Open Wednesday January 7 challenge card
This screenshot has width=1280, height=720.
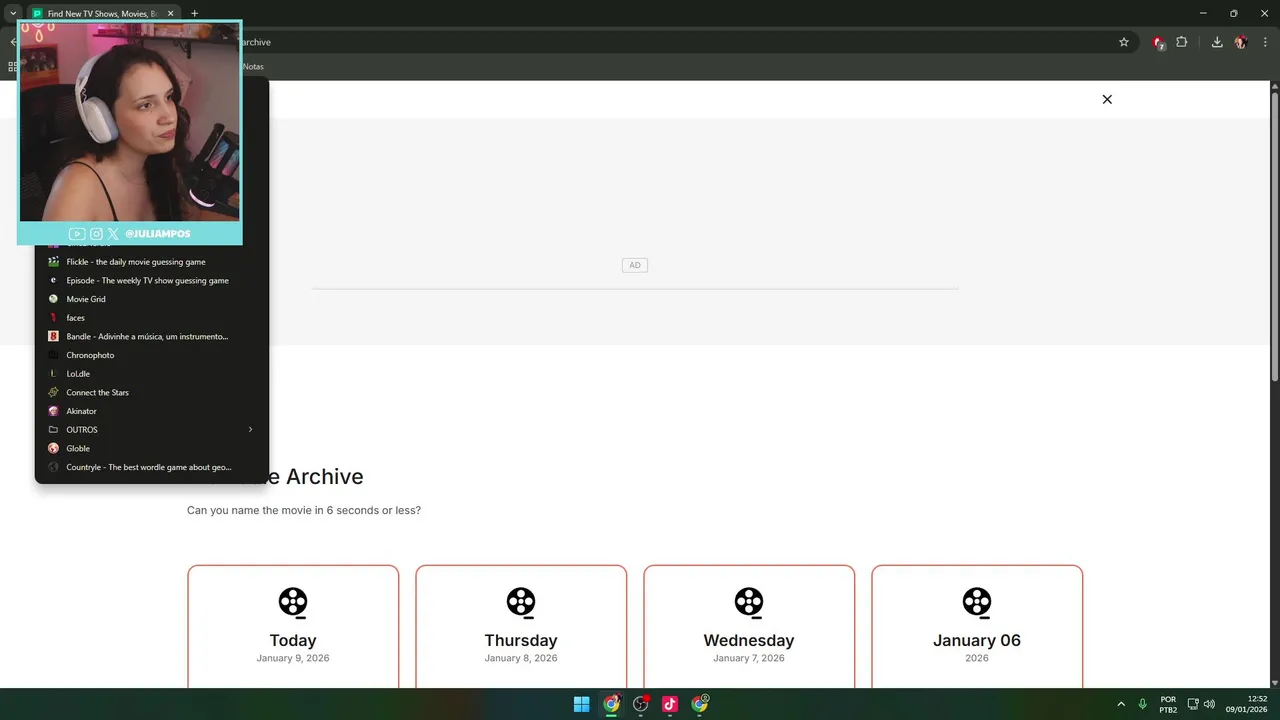(x=749, y=627)
